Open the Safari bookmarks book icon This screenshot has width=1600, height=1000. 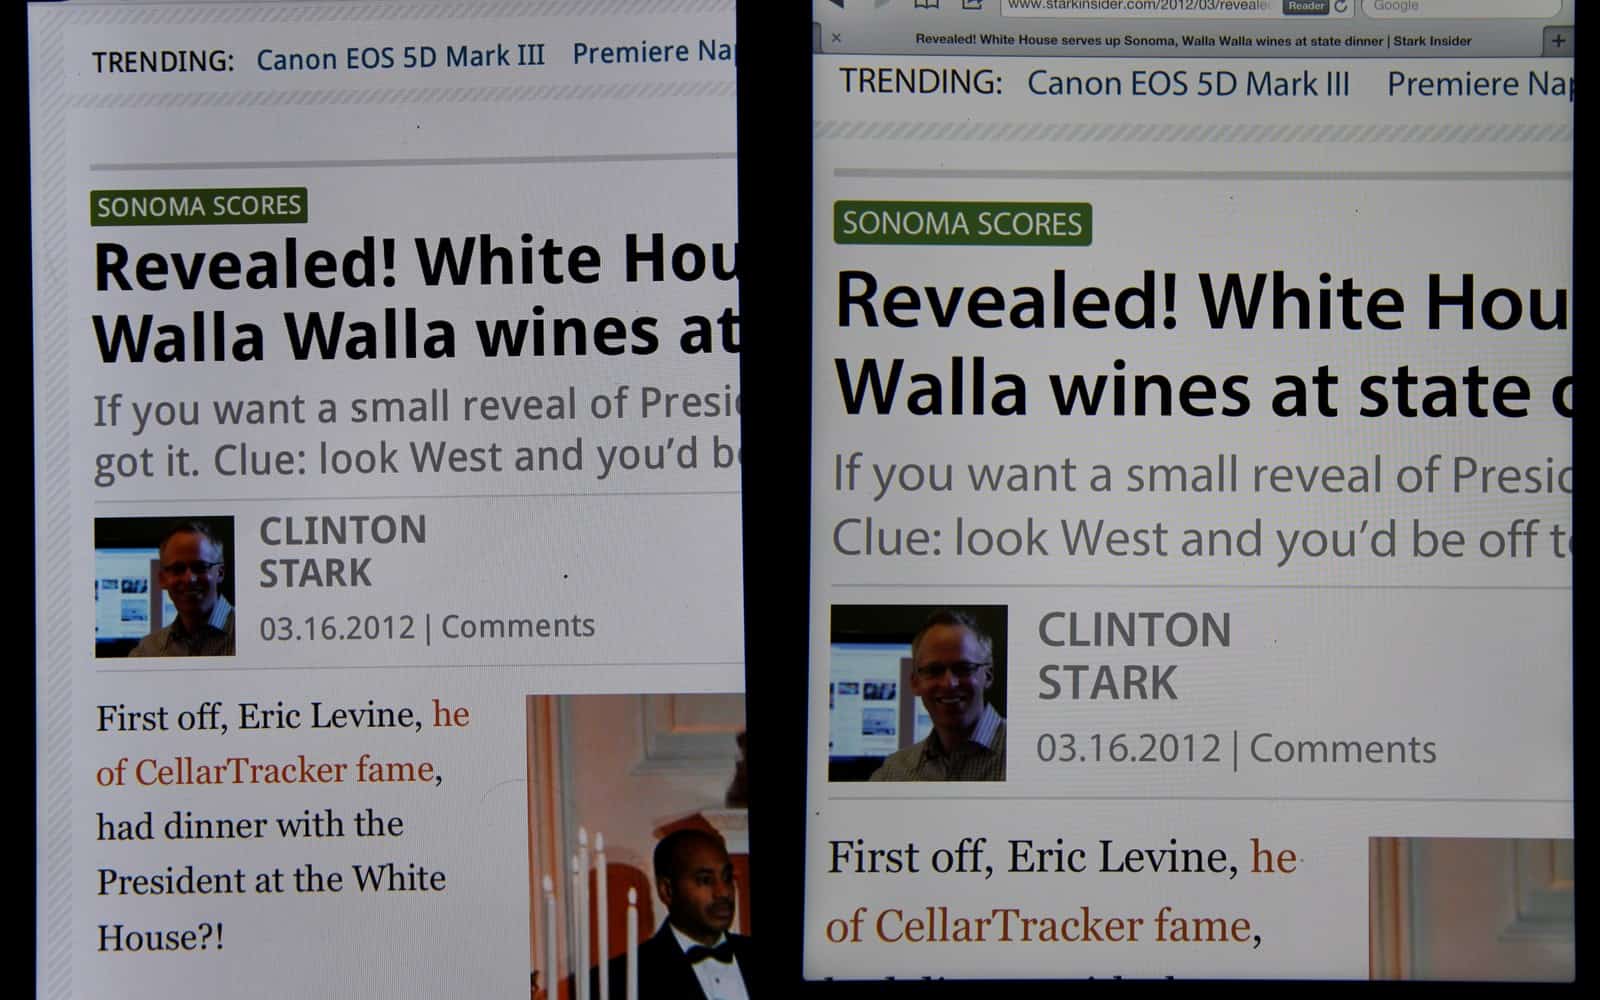tap(926, 5)
